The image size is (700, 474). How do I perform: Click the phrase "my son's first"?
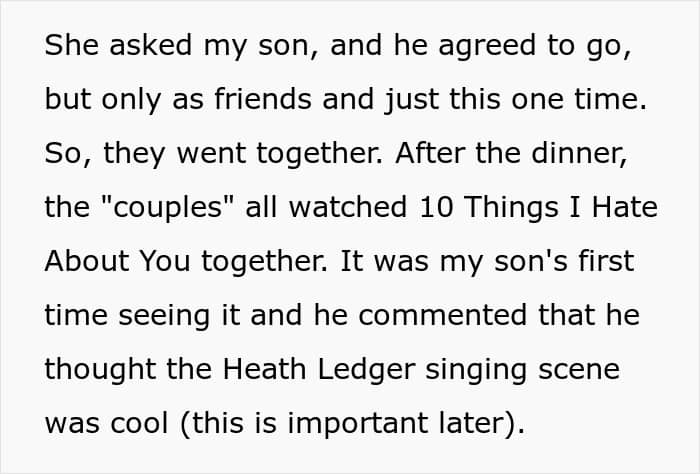(x=545, y=261)
